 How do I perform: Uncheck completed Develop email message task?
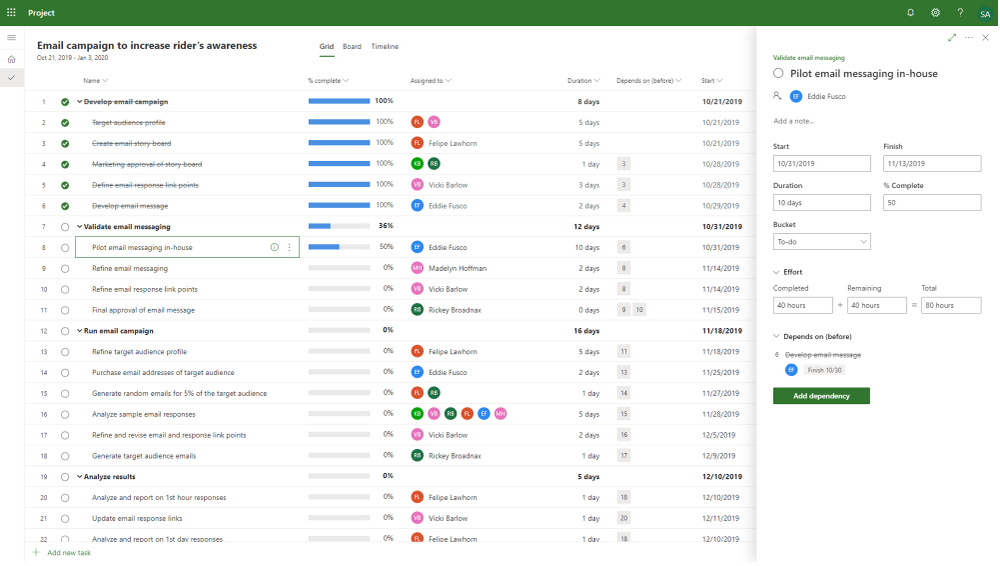(x=65, y=206)
